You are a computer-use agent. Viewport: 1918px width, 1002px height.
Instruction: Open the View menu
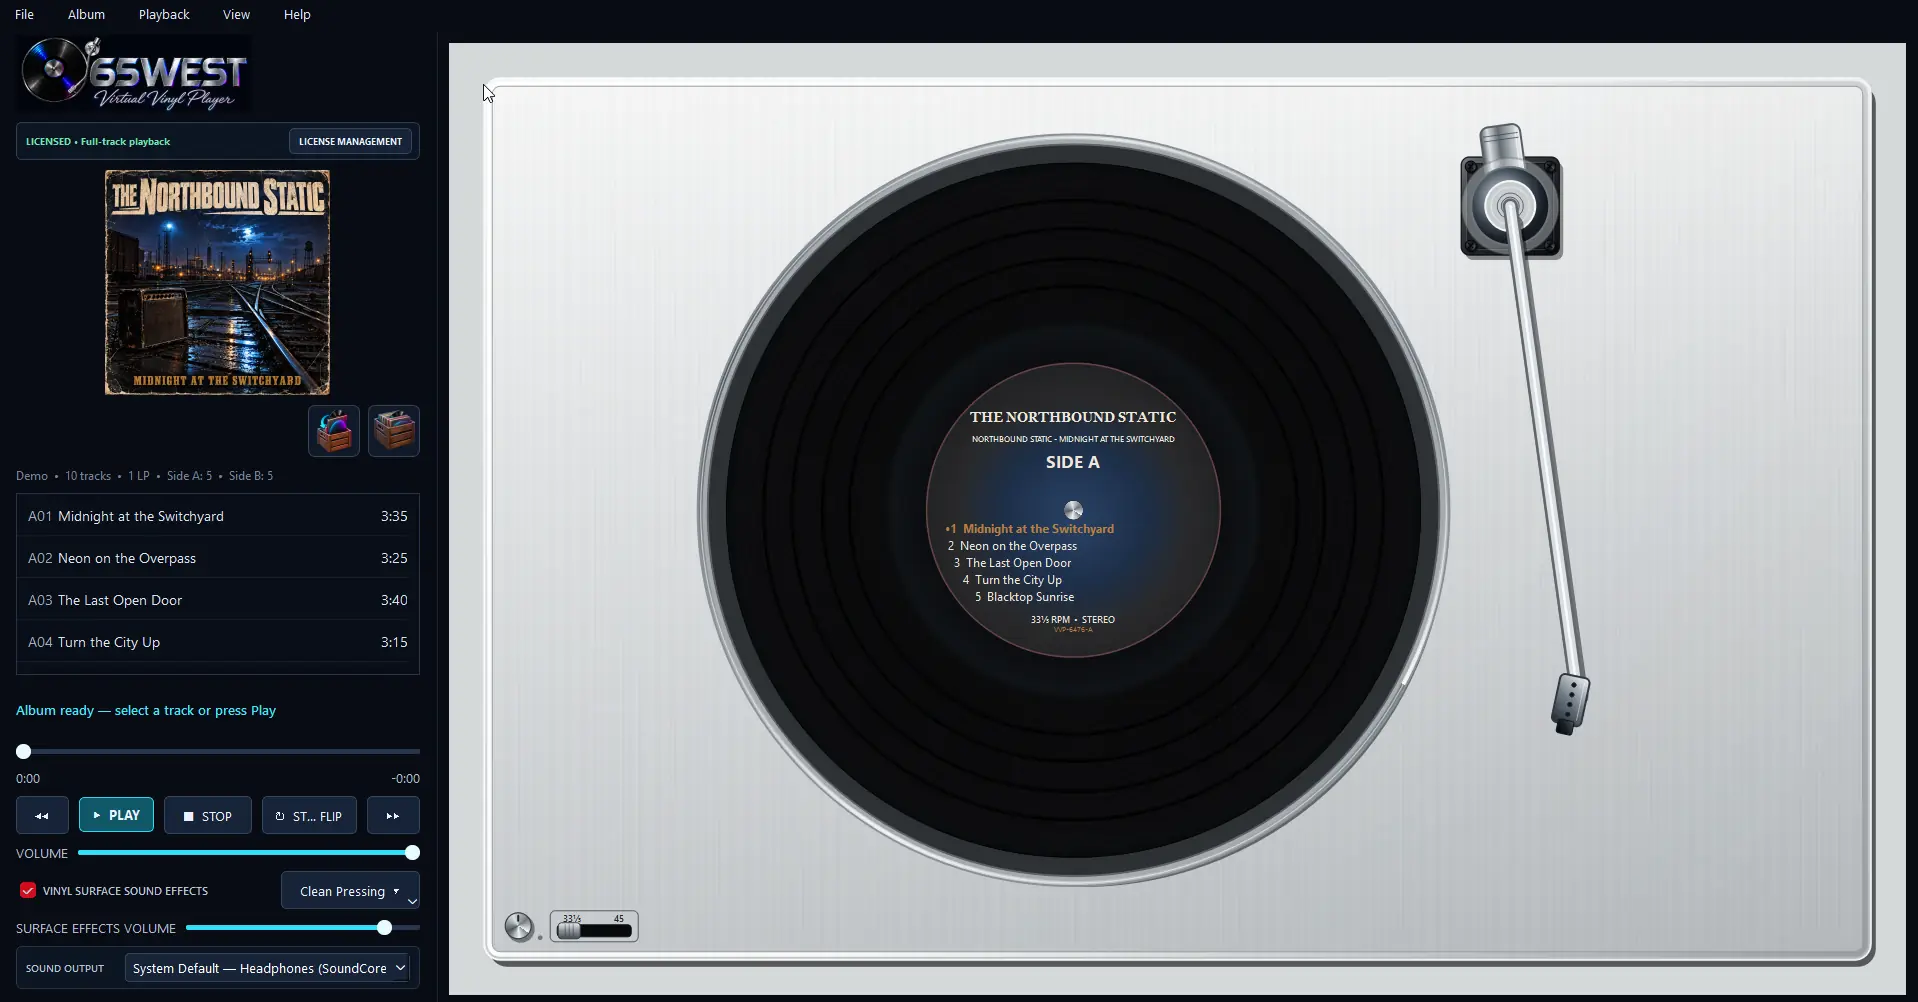coord(236,14)
